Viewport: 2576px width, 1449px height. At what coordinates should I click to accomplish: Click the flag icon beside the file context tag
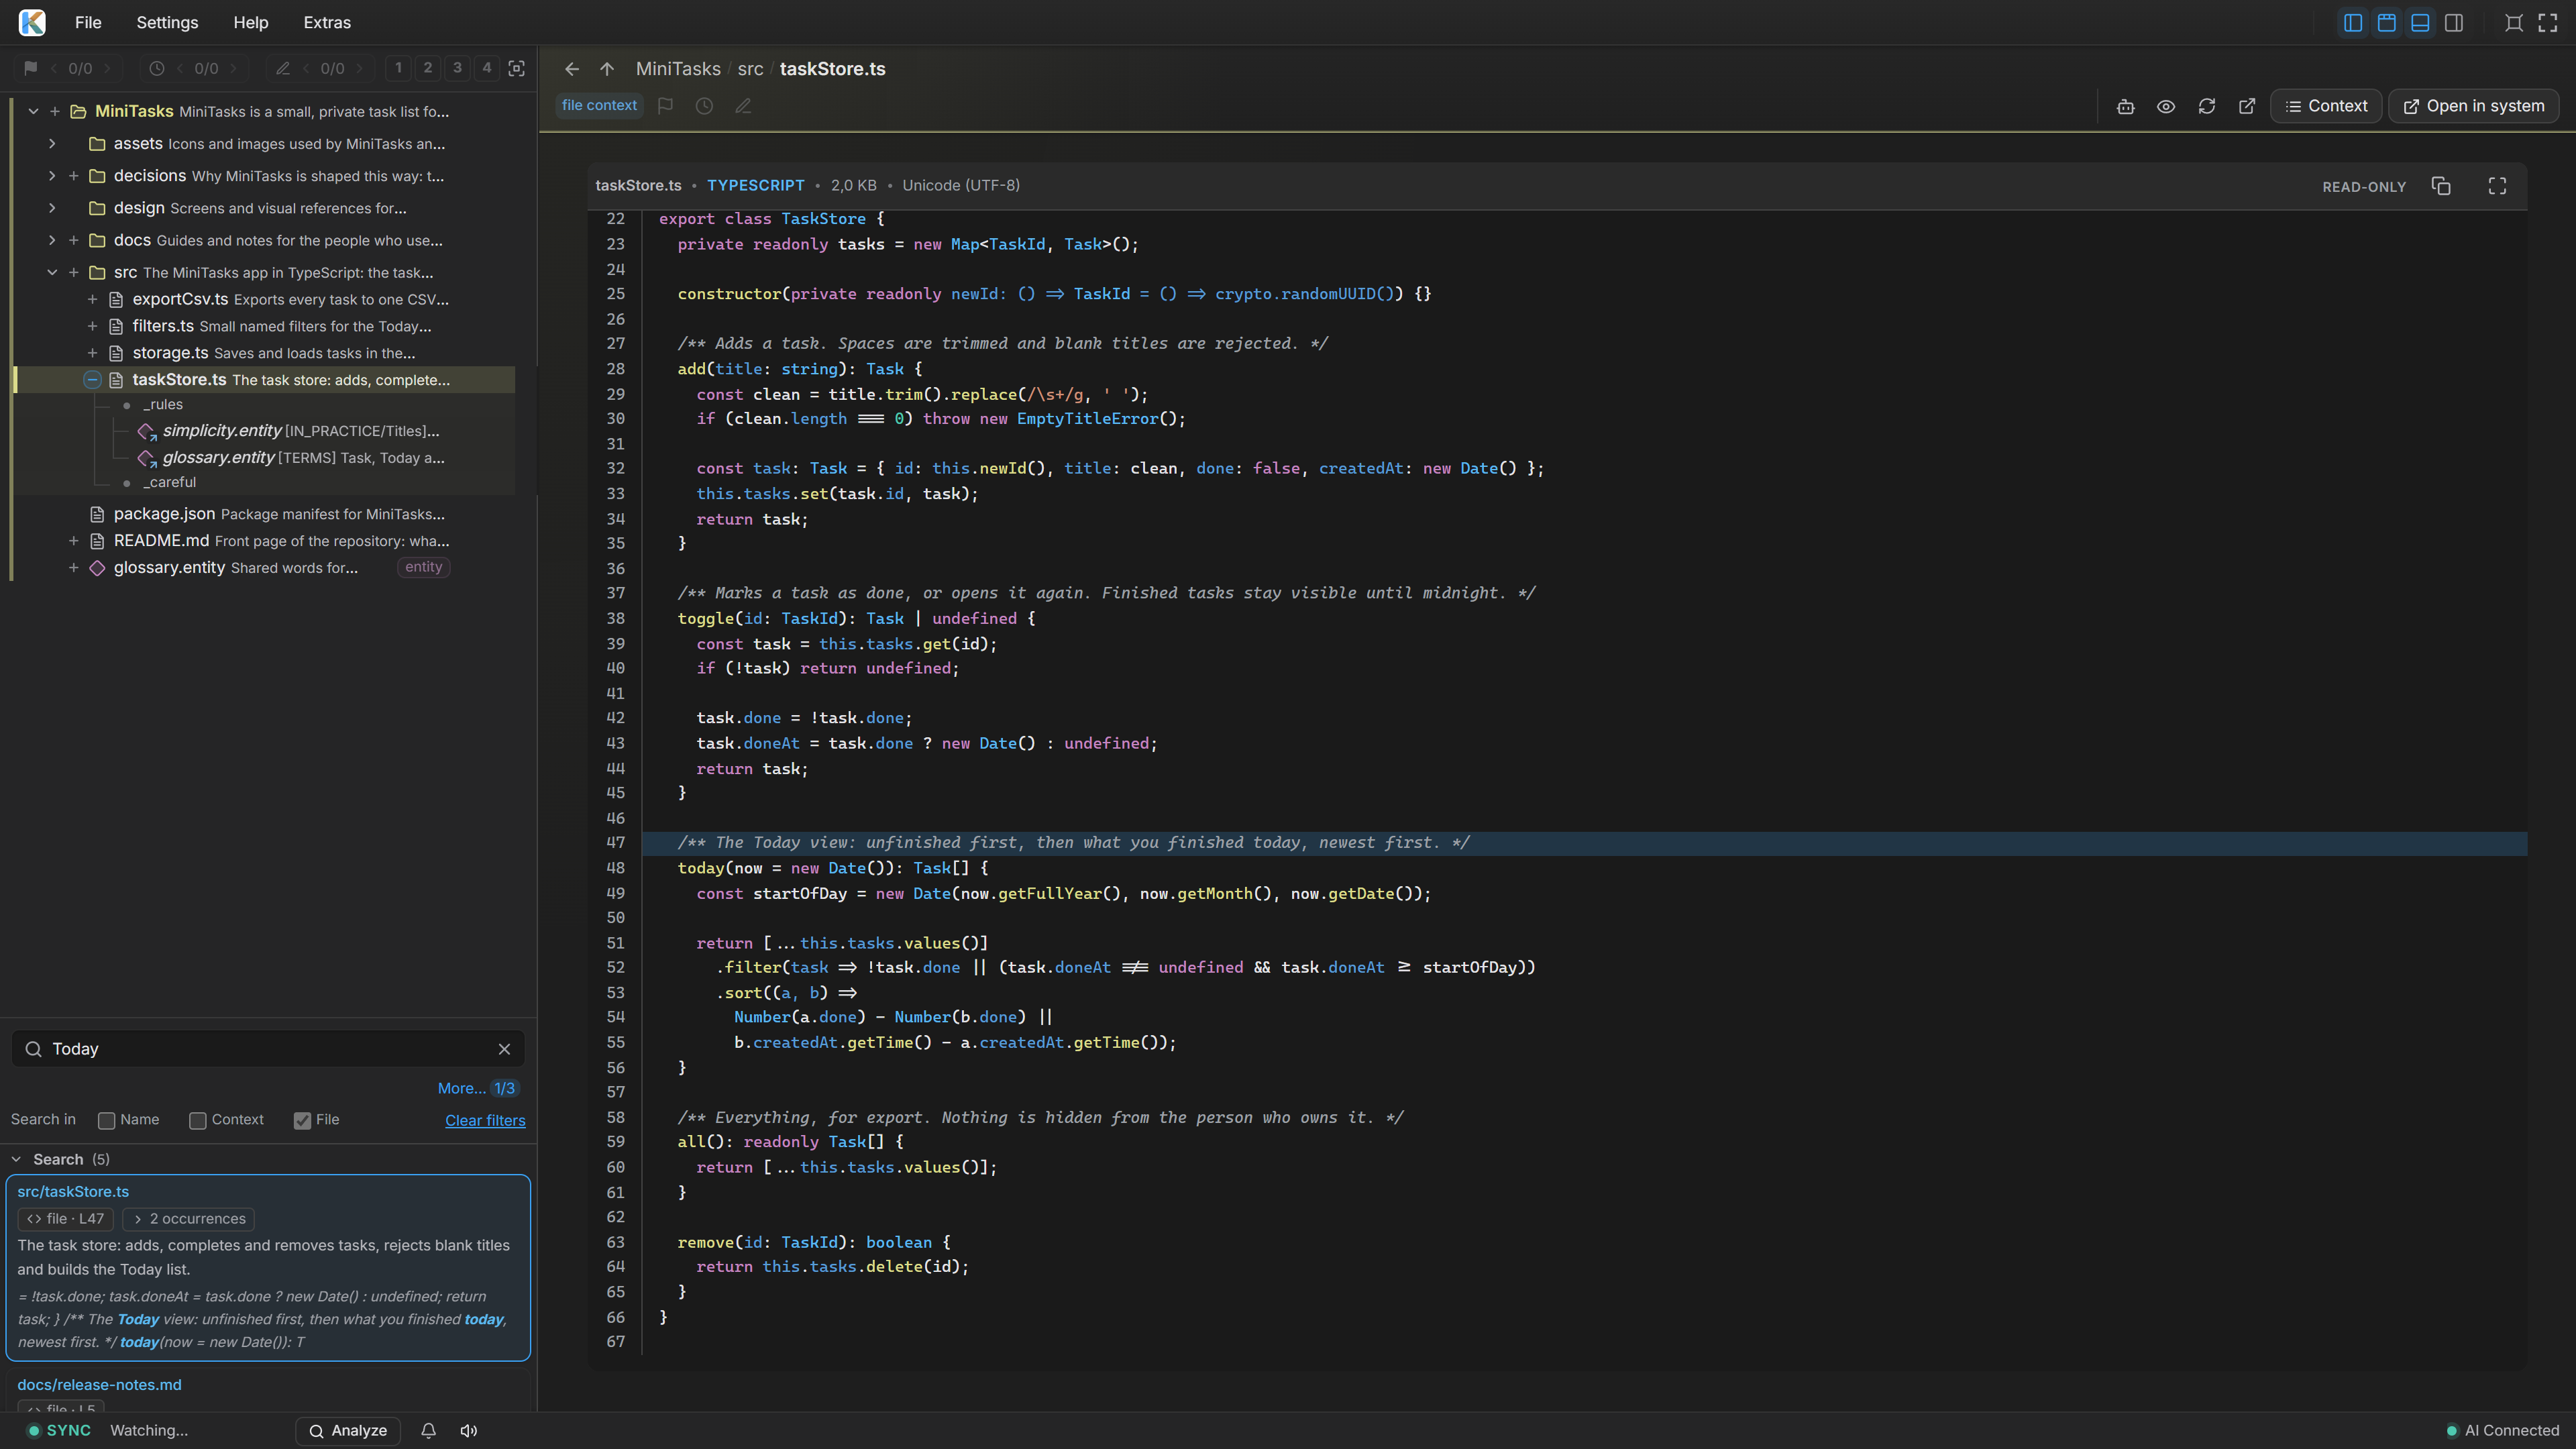pos(666,106)
